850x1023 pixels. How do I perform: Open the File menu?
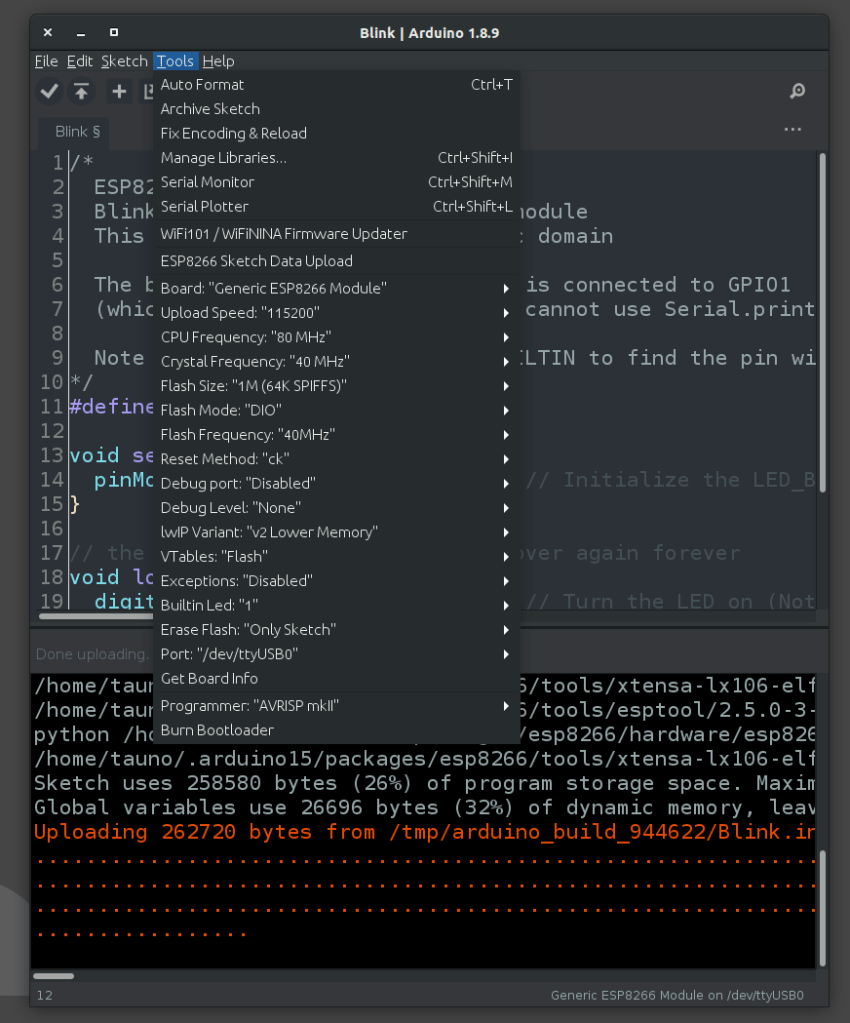[x=46, y=61]
